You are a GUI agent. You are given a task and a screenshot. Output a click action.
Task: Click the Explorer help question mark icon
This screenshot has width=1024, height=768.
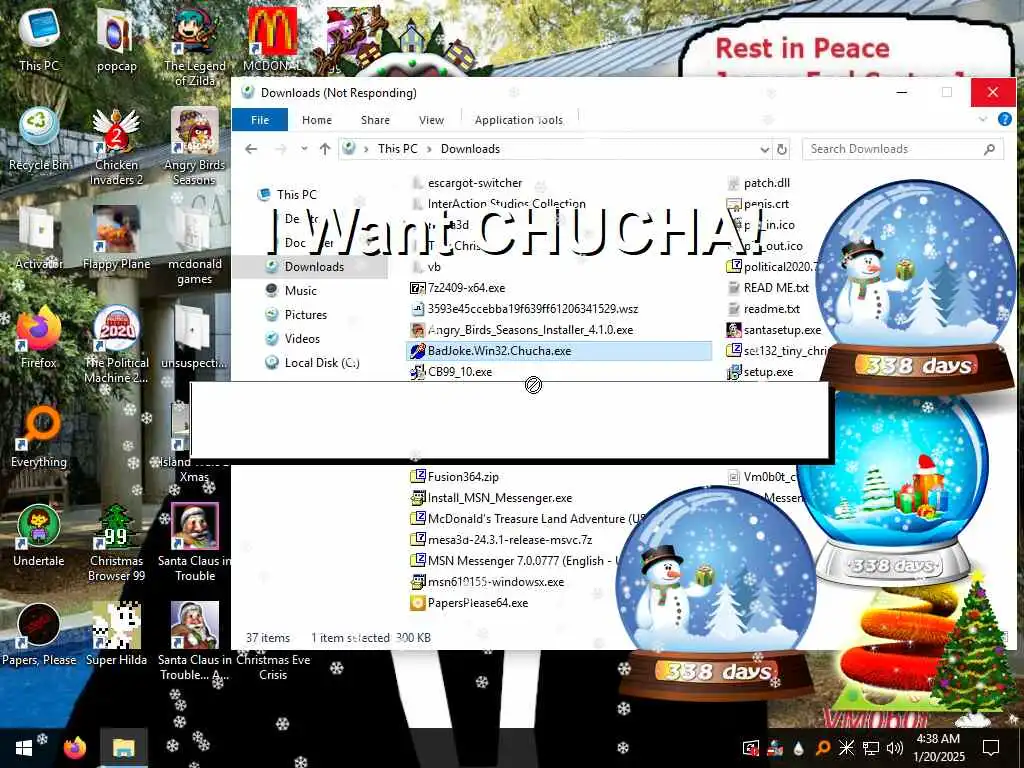tap(1004, 119)
